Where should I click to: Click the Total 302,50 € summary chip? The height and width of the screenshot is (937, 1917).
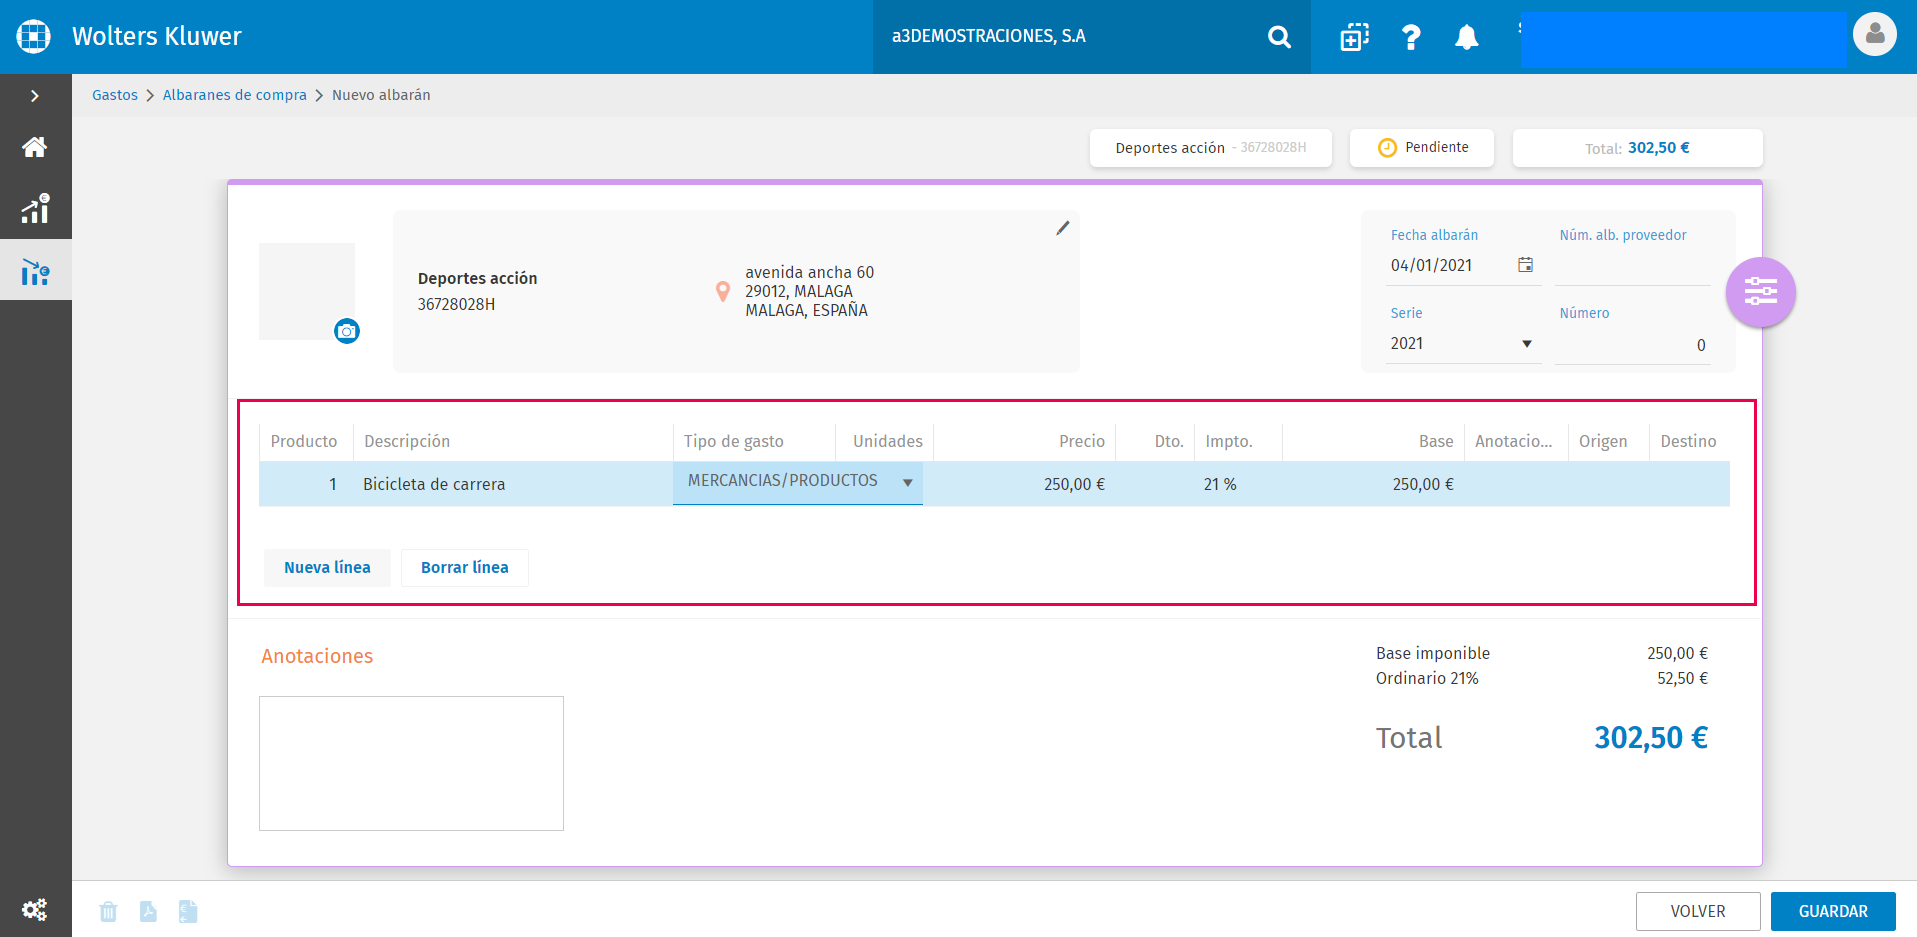pos(1637,148)
